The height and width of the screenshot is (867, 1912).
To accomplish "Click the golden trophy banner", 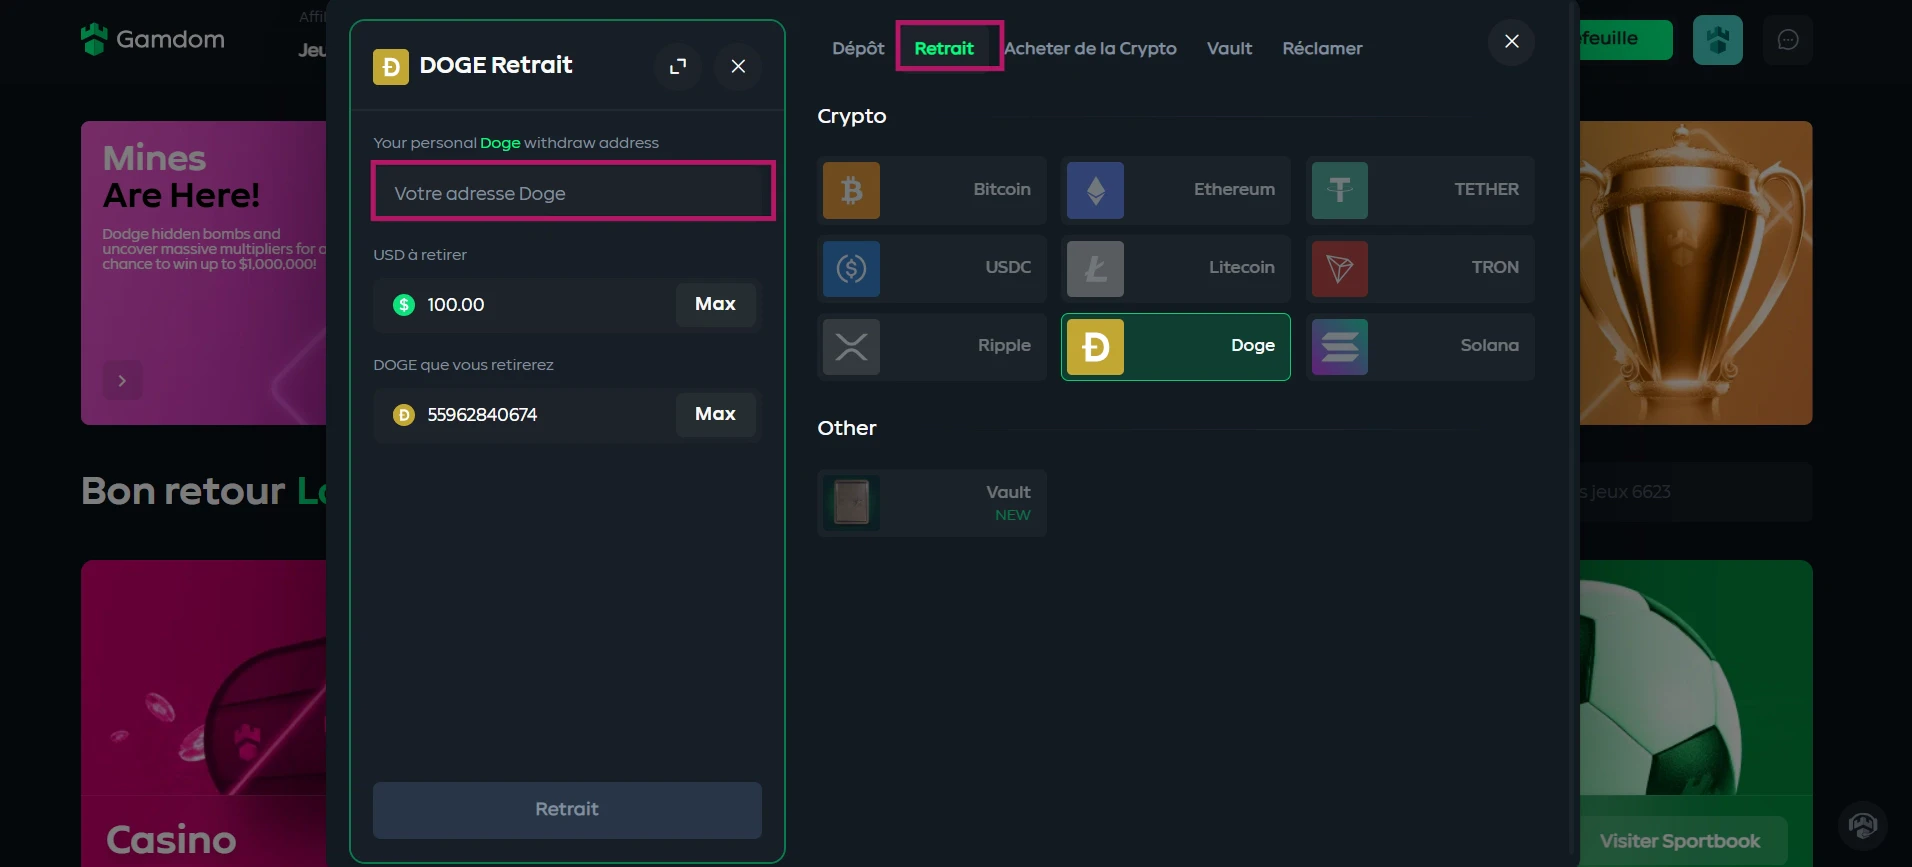I will (x=1696, y=272).
